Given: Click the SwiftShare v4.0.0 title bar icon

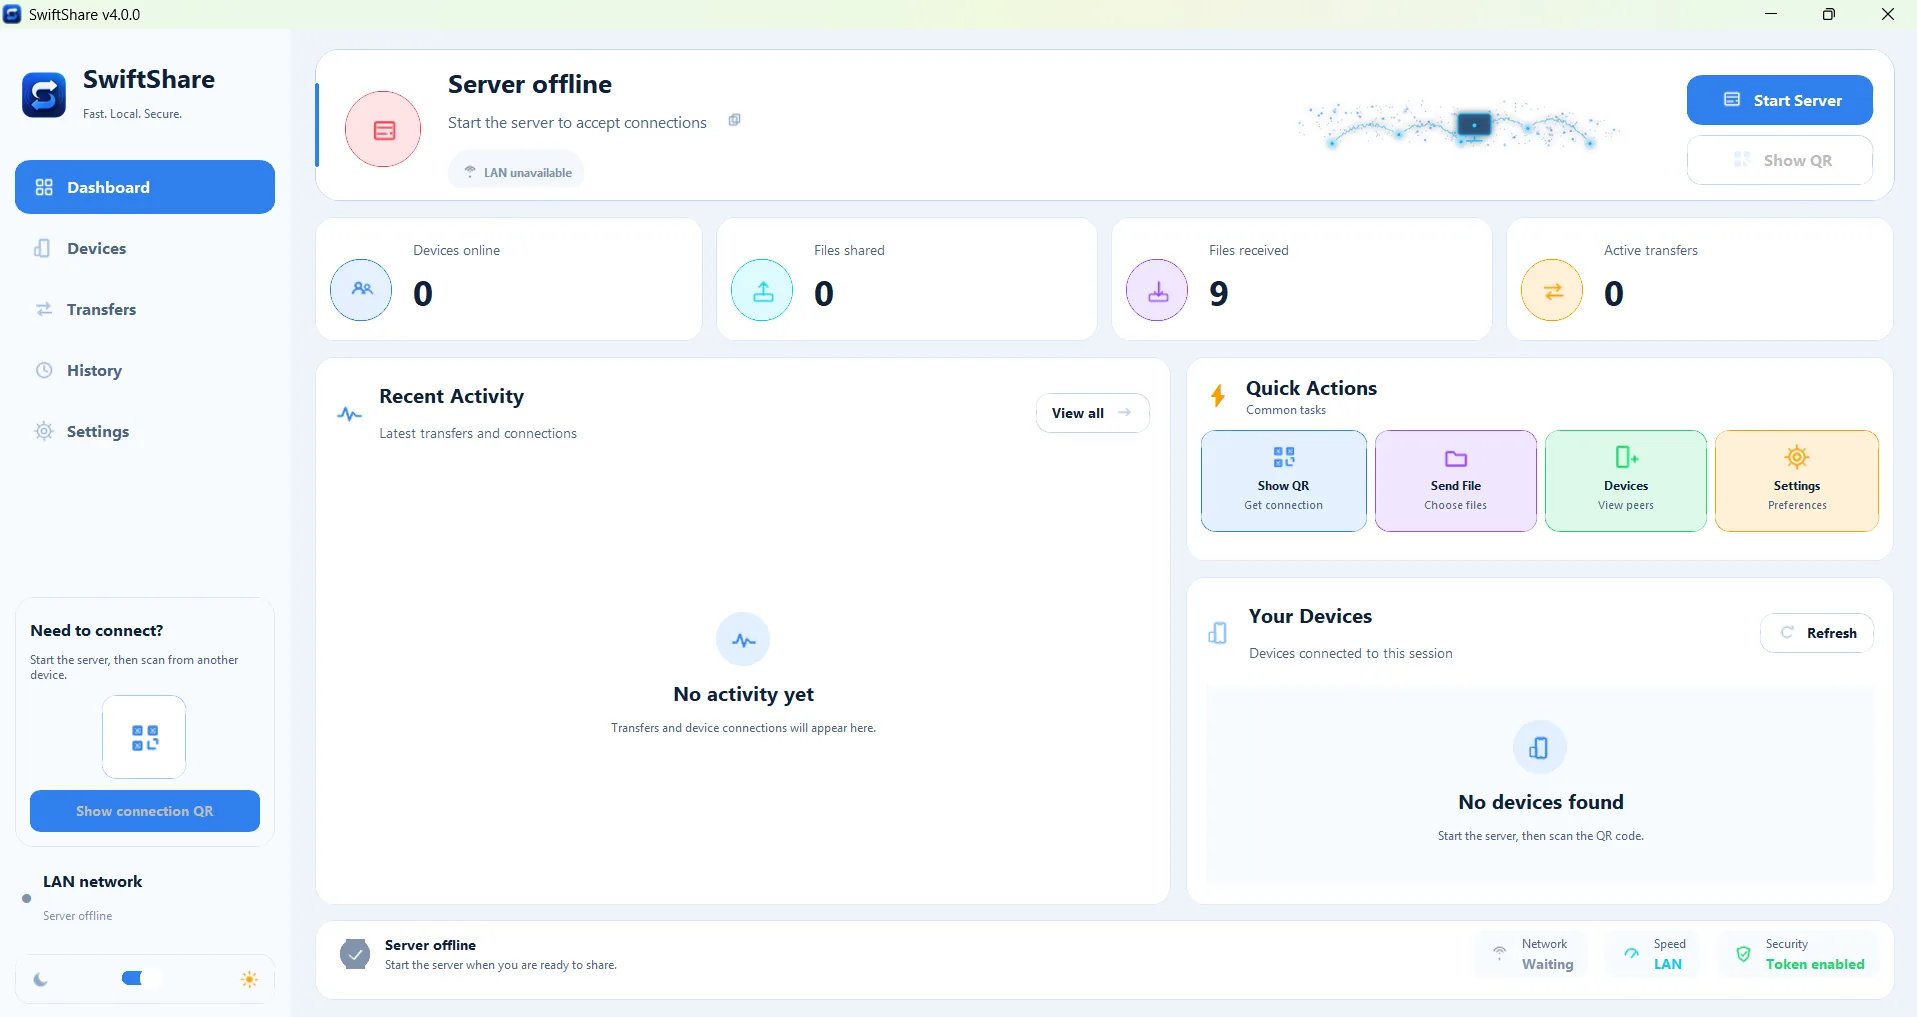Looking at the screenshot, I should point(12,14).
